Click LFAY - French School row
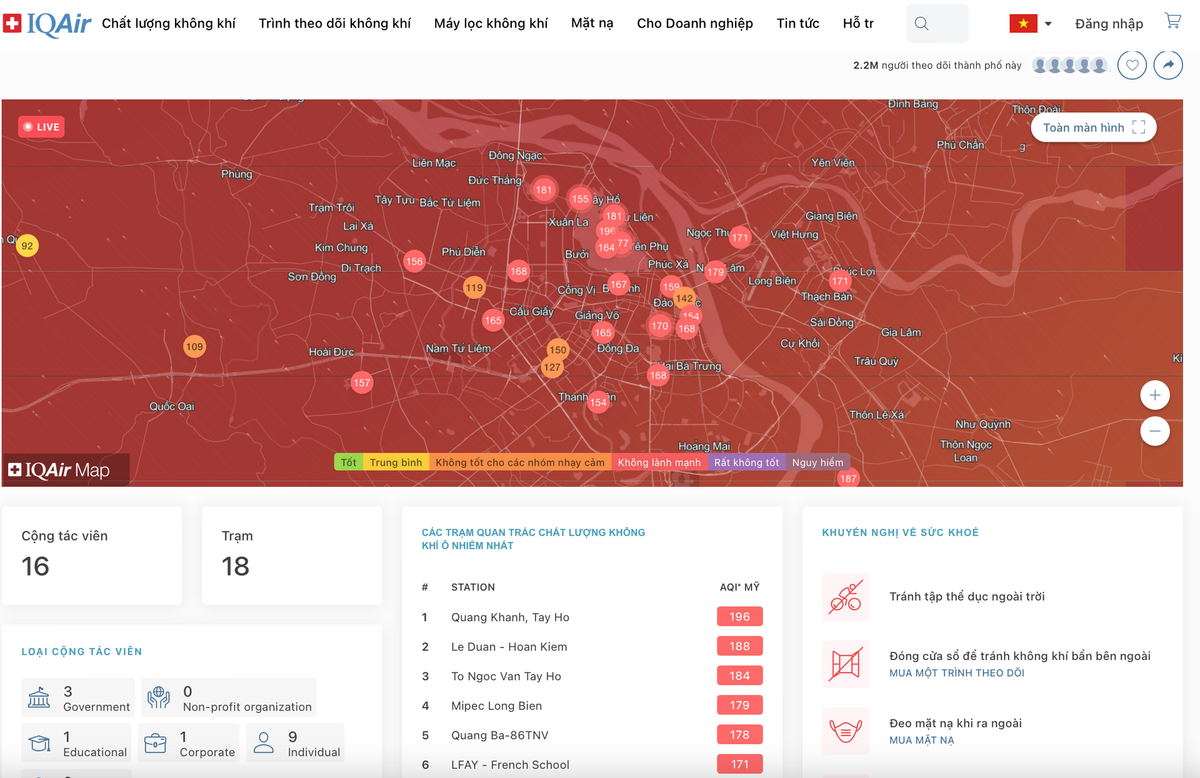The width and height of the screenshot is (1200, 778). [592, 765]
